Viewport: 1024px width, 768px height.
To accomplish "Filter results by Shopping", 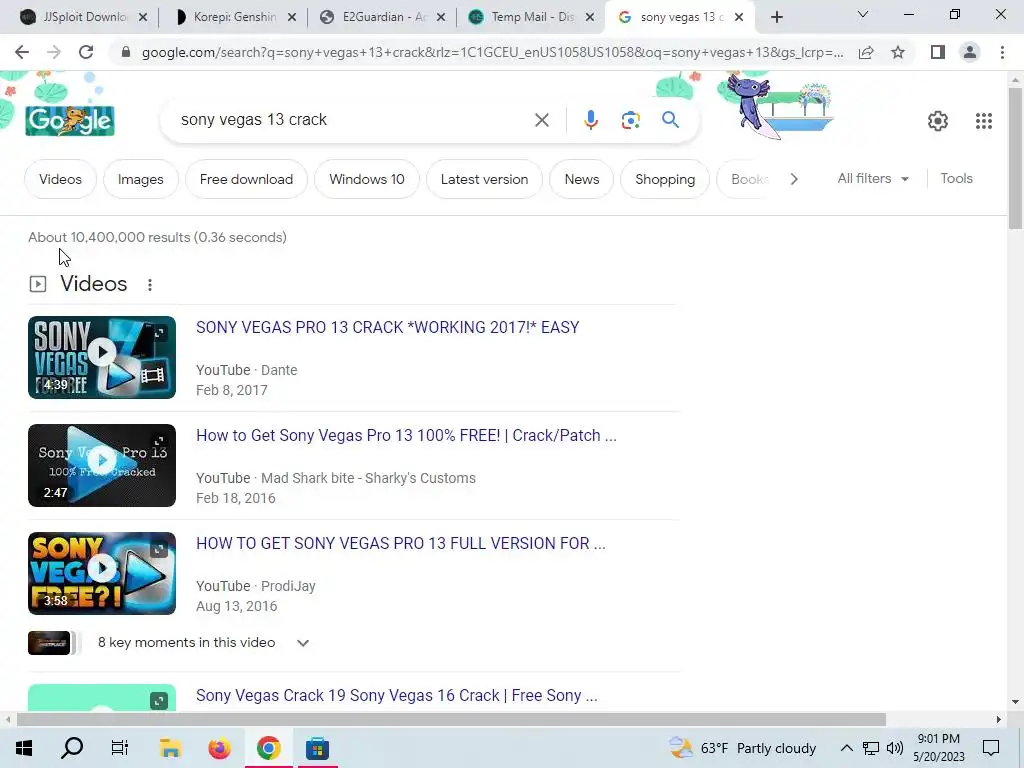I will (665, 179).
